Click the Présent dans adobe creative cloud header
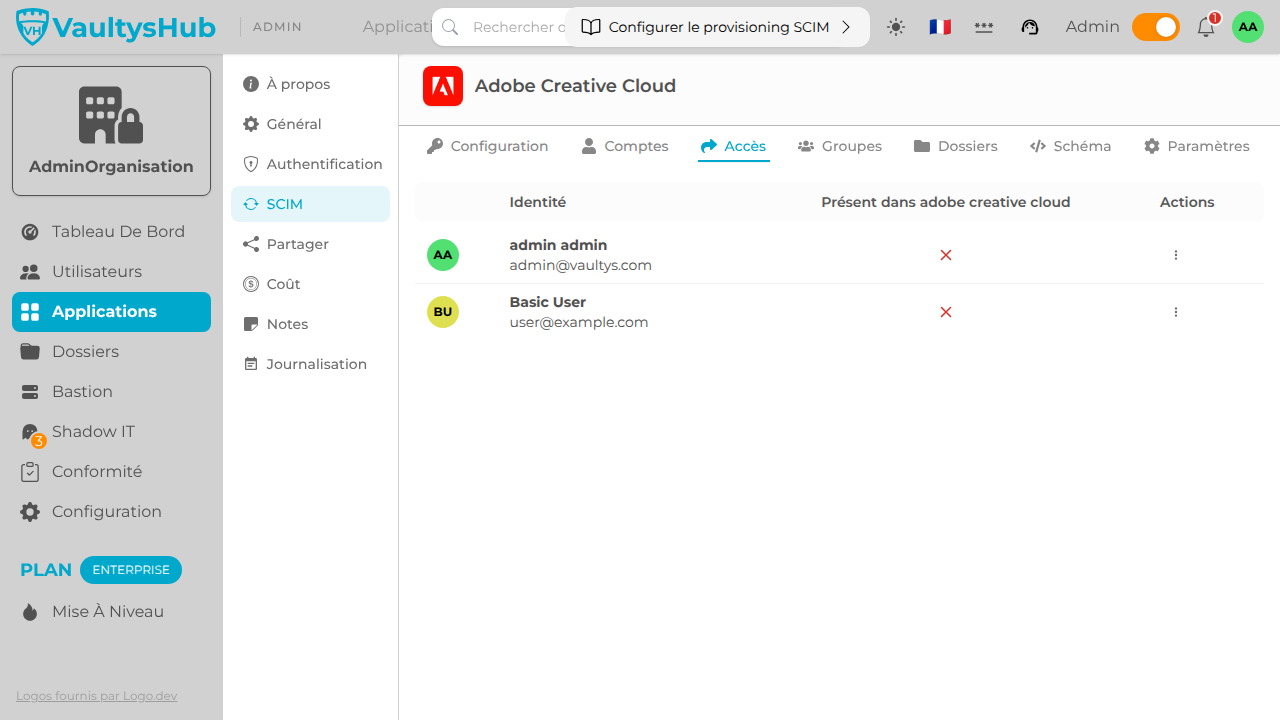This screenshot has width=1280, height=720. [946, 202]
